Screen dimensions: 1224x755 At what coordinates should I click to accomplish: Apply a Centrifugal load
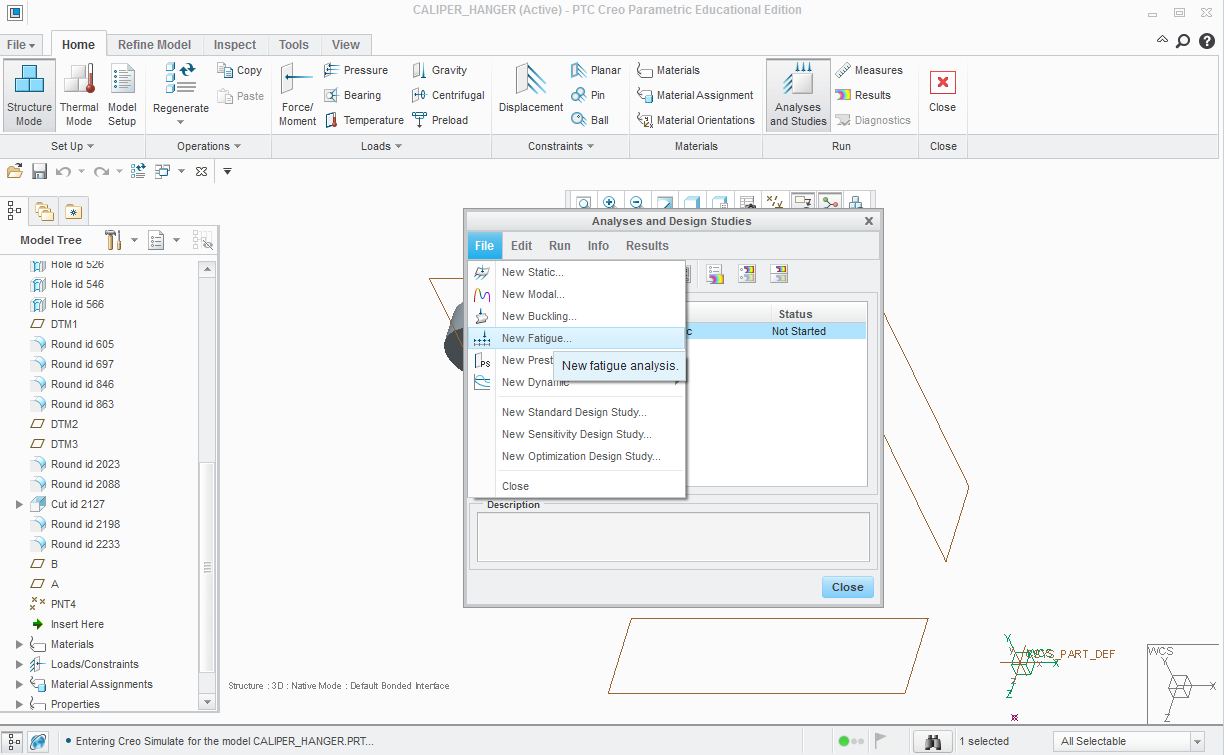click(448, 95)
